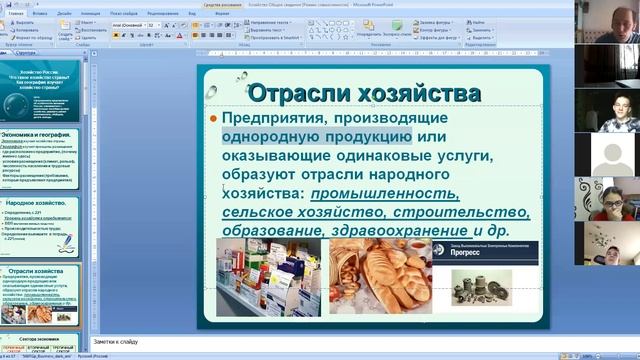Viewport: 640px width, 360px height.
Task: Toggle text shadow formatting
Action: click(149, 36)
